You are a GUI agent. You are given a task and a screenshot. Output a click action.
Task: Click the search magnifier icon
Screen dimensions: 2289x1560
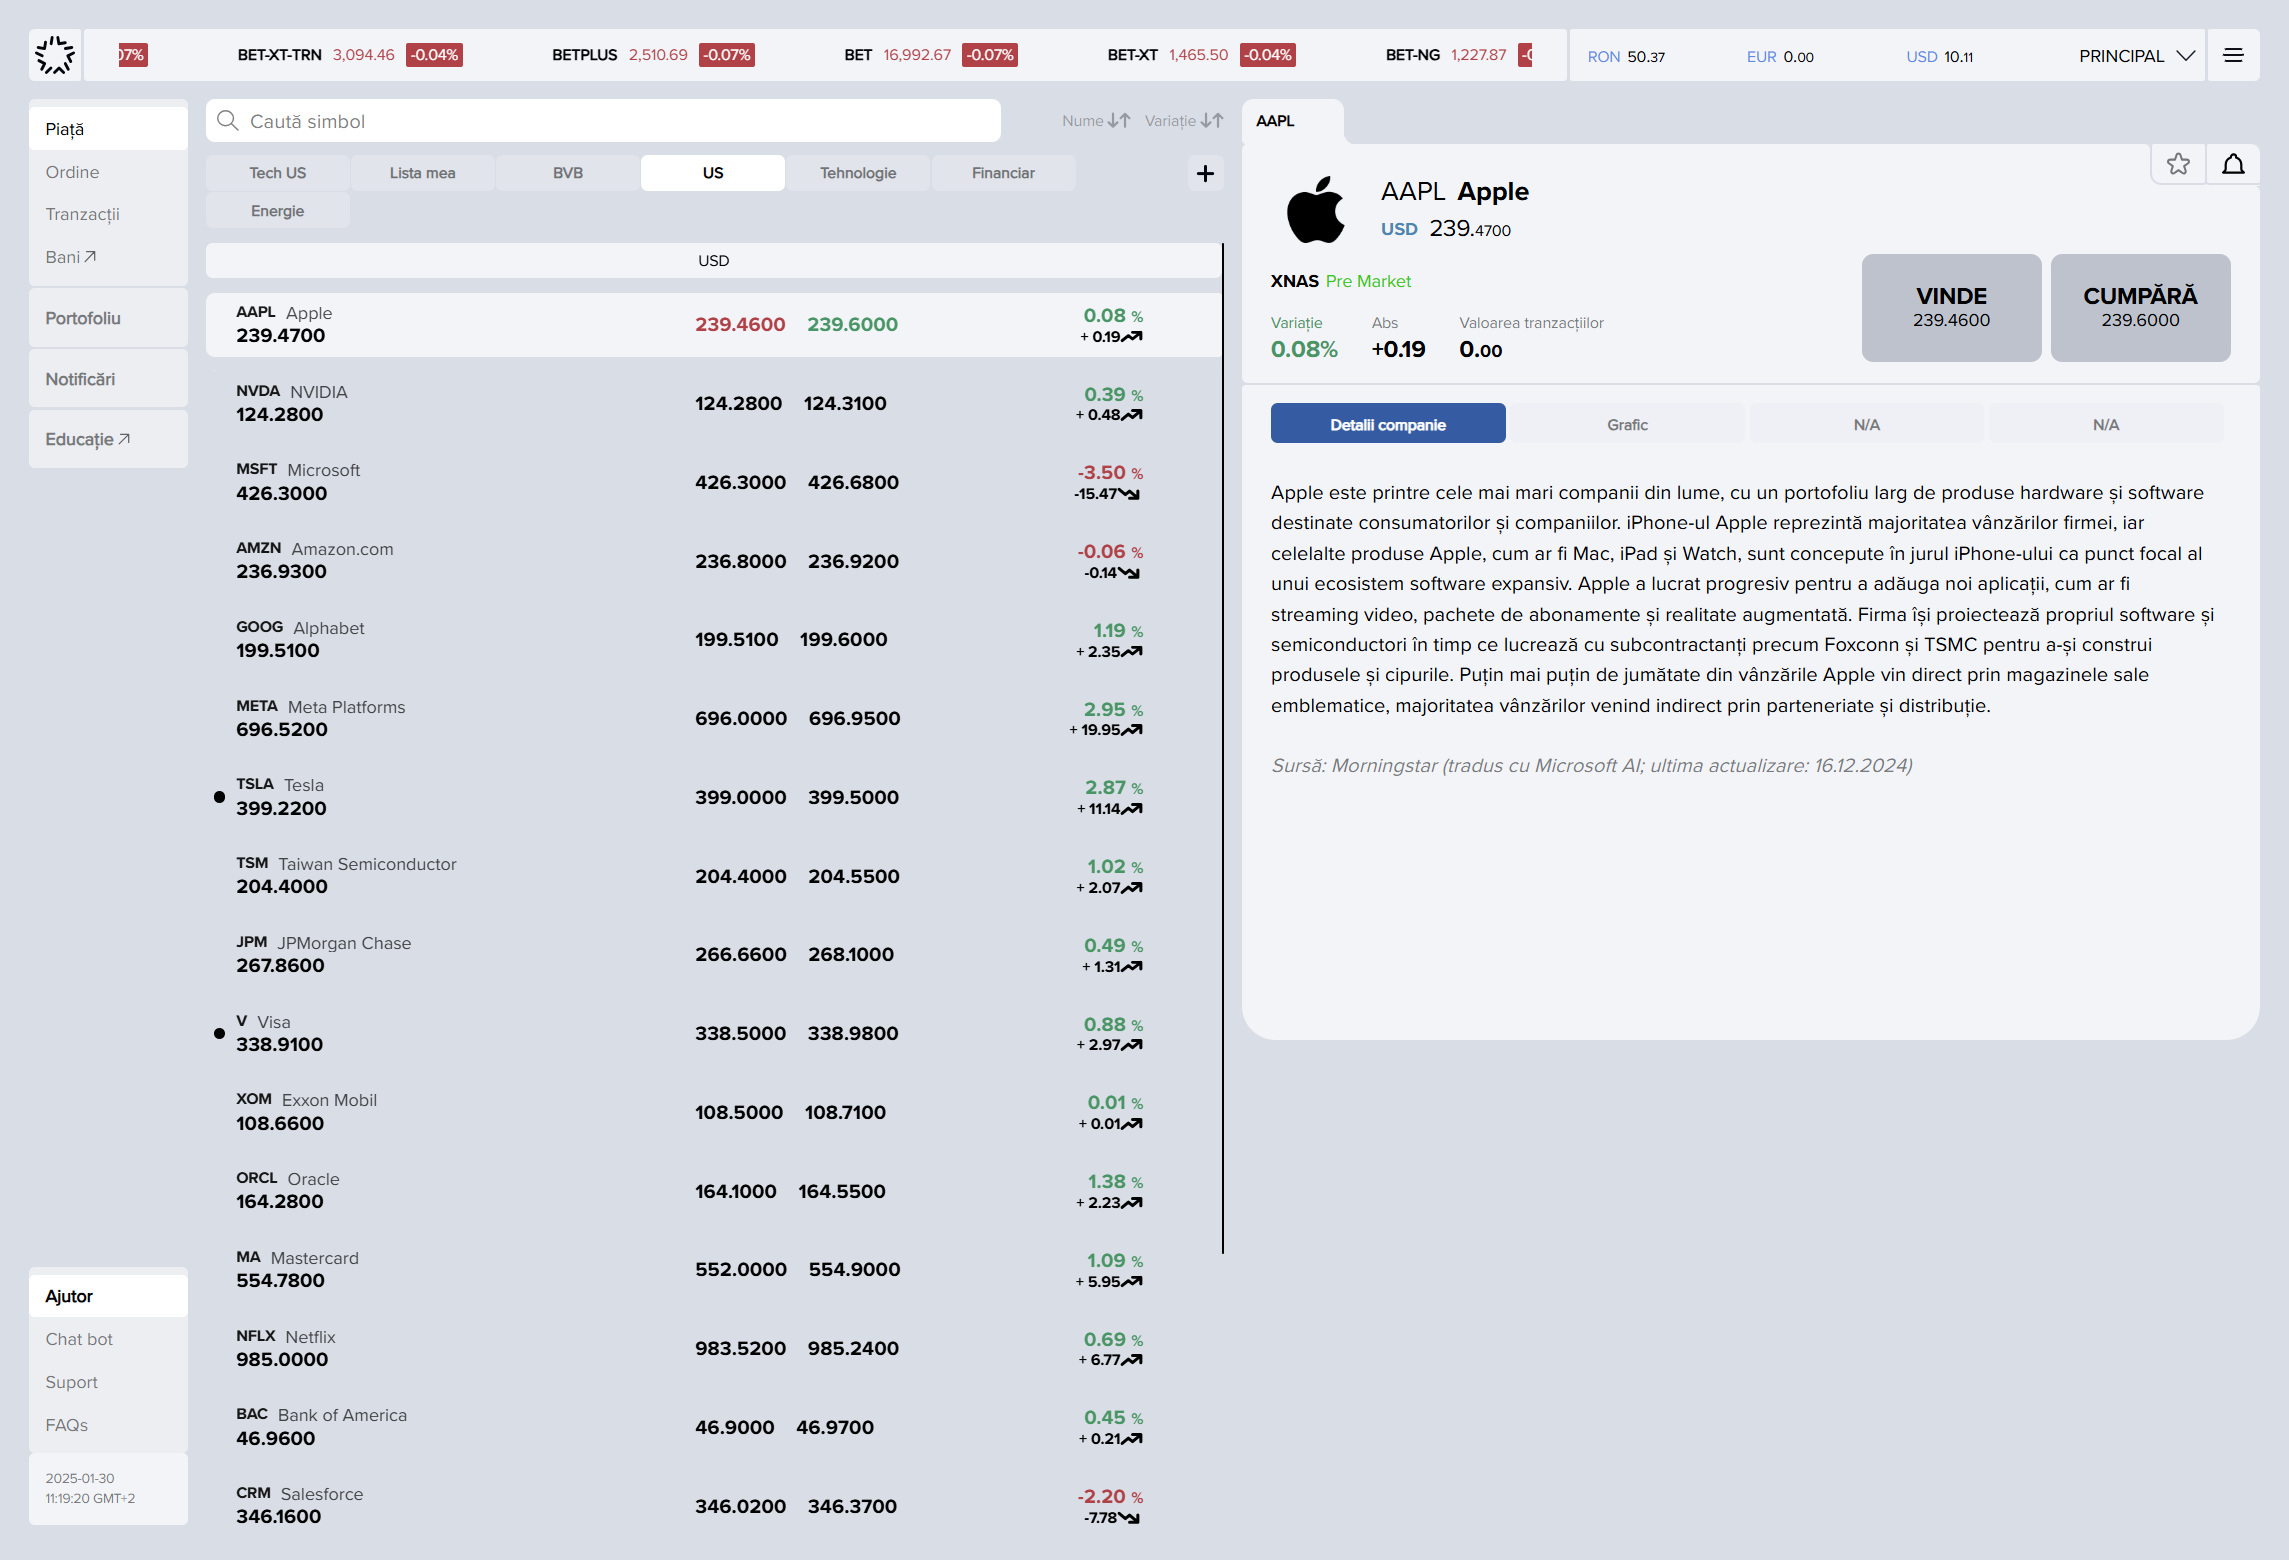pos(228,121)
